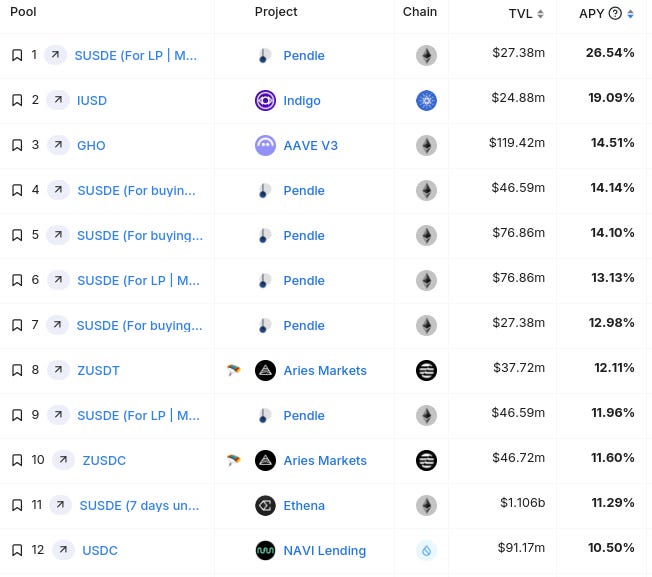Click the NAVI Lending logo
The width and height of the screenshot is (652, 577).
coord(265,550)
